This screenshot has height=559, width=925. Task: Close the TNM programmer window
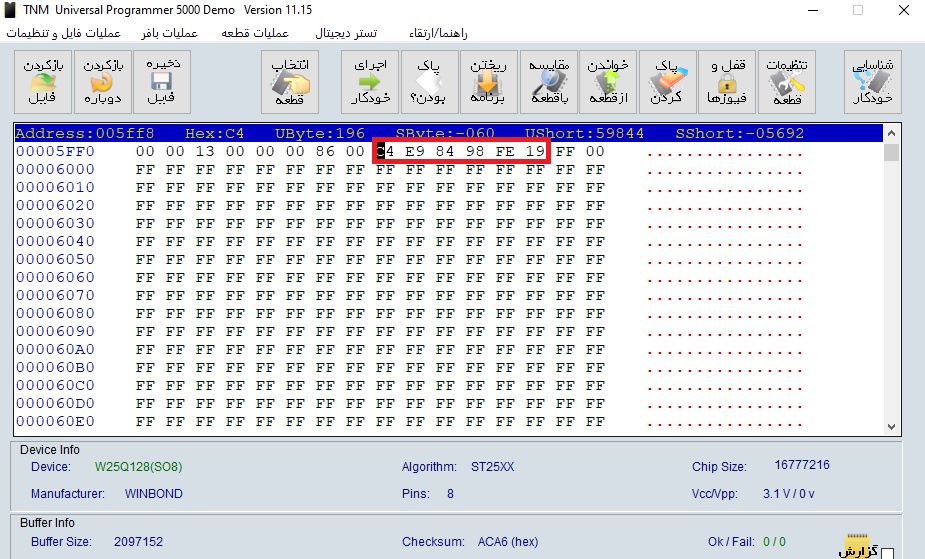[x=903, y=10]
